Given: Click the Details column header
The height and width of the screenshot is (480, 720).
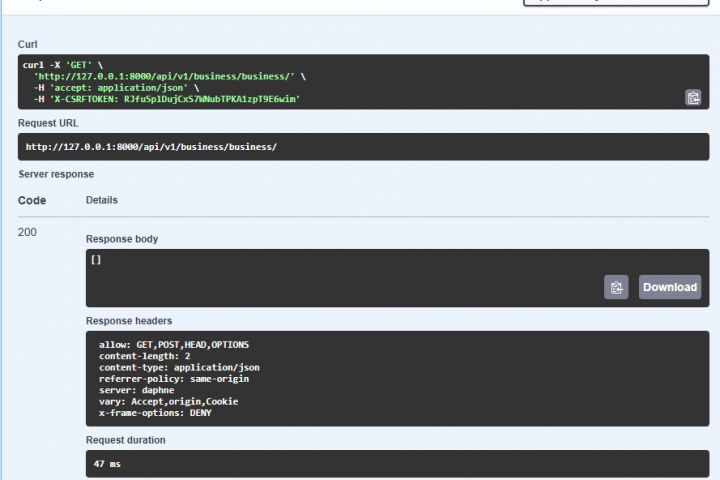Looking at the screenshot, I should click(x=102, y=200).
